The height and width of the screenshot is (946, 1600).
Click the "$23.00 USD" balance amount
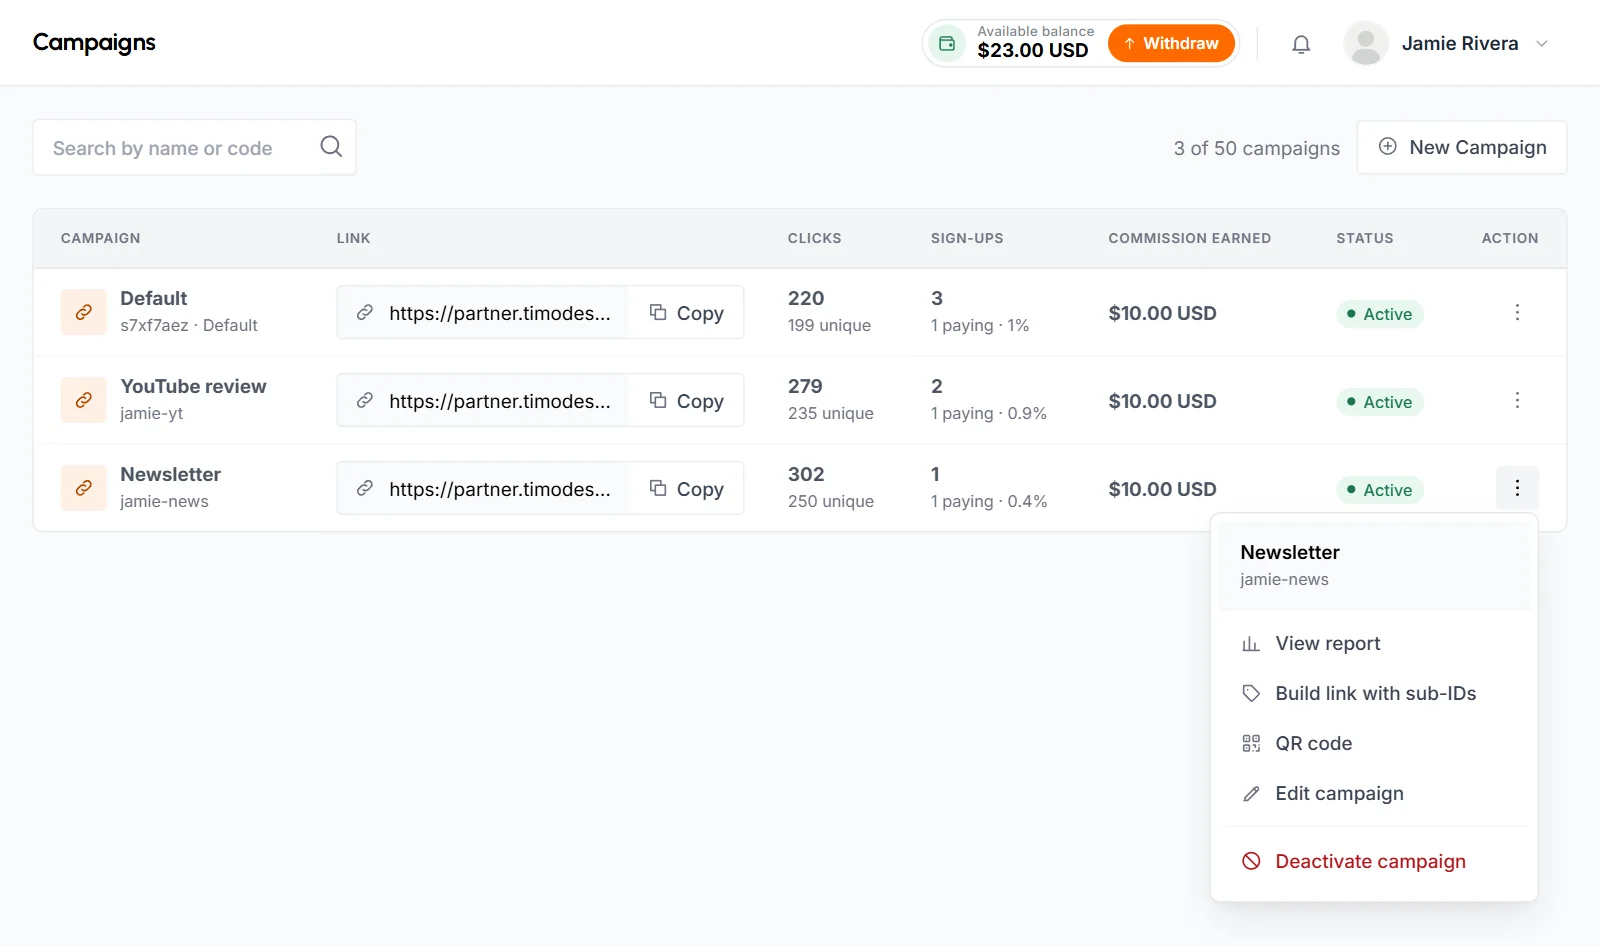[1032, 50]
